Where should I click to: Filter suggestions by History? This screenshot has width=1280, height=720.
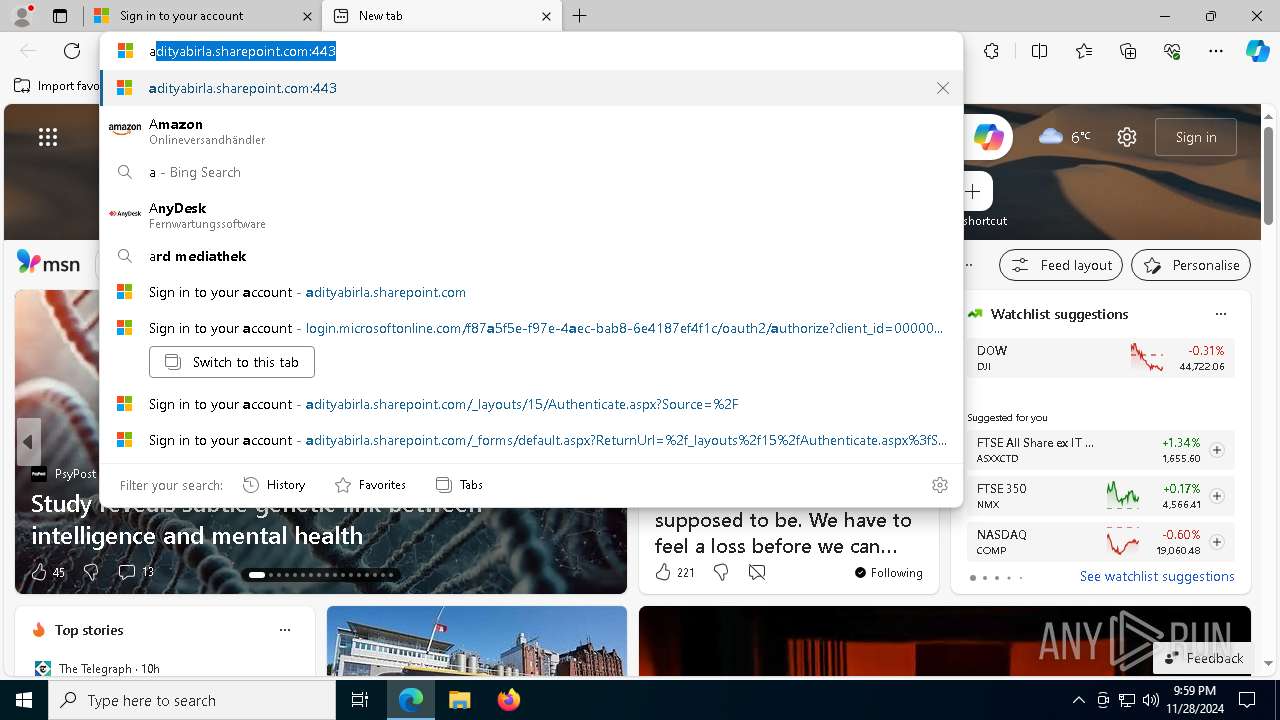274,485
